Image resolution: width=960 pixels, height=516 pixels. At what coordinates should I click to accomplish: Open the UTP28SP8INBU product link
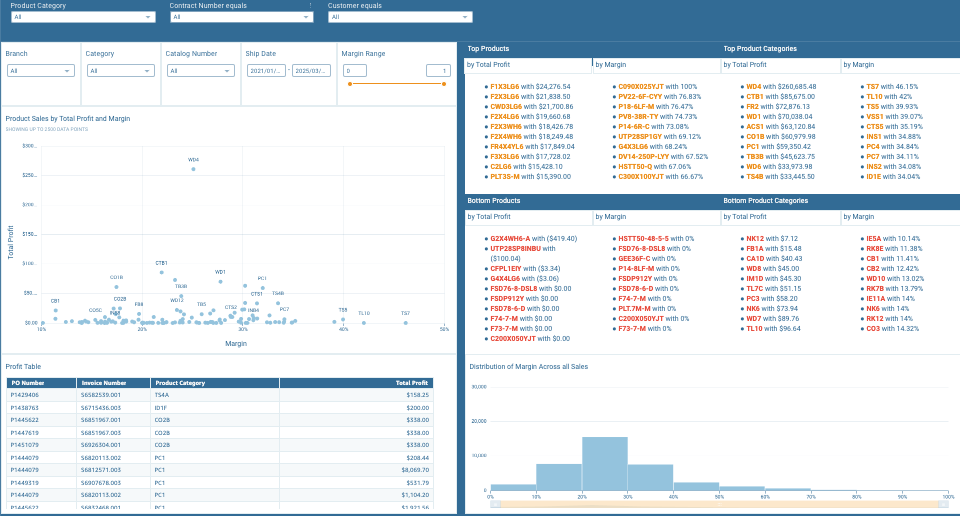point(516,249)
